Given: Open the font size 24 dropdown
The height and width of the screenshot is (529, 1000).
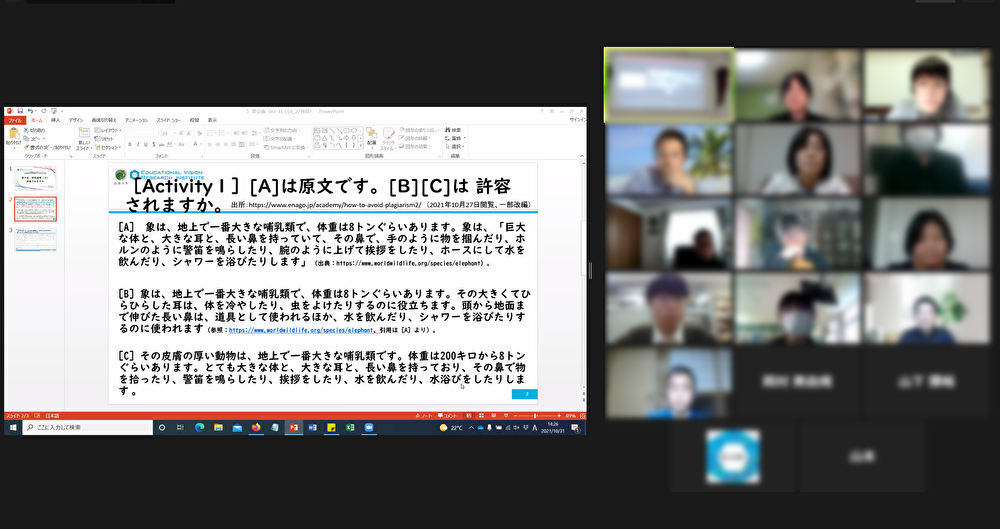Looking at the screenshot, I should coord(174,133).
